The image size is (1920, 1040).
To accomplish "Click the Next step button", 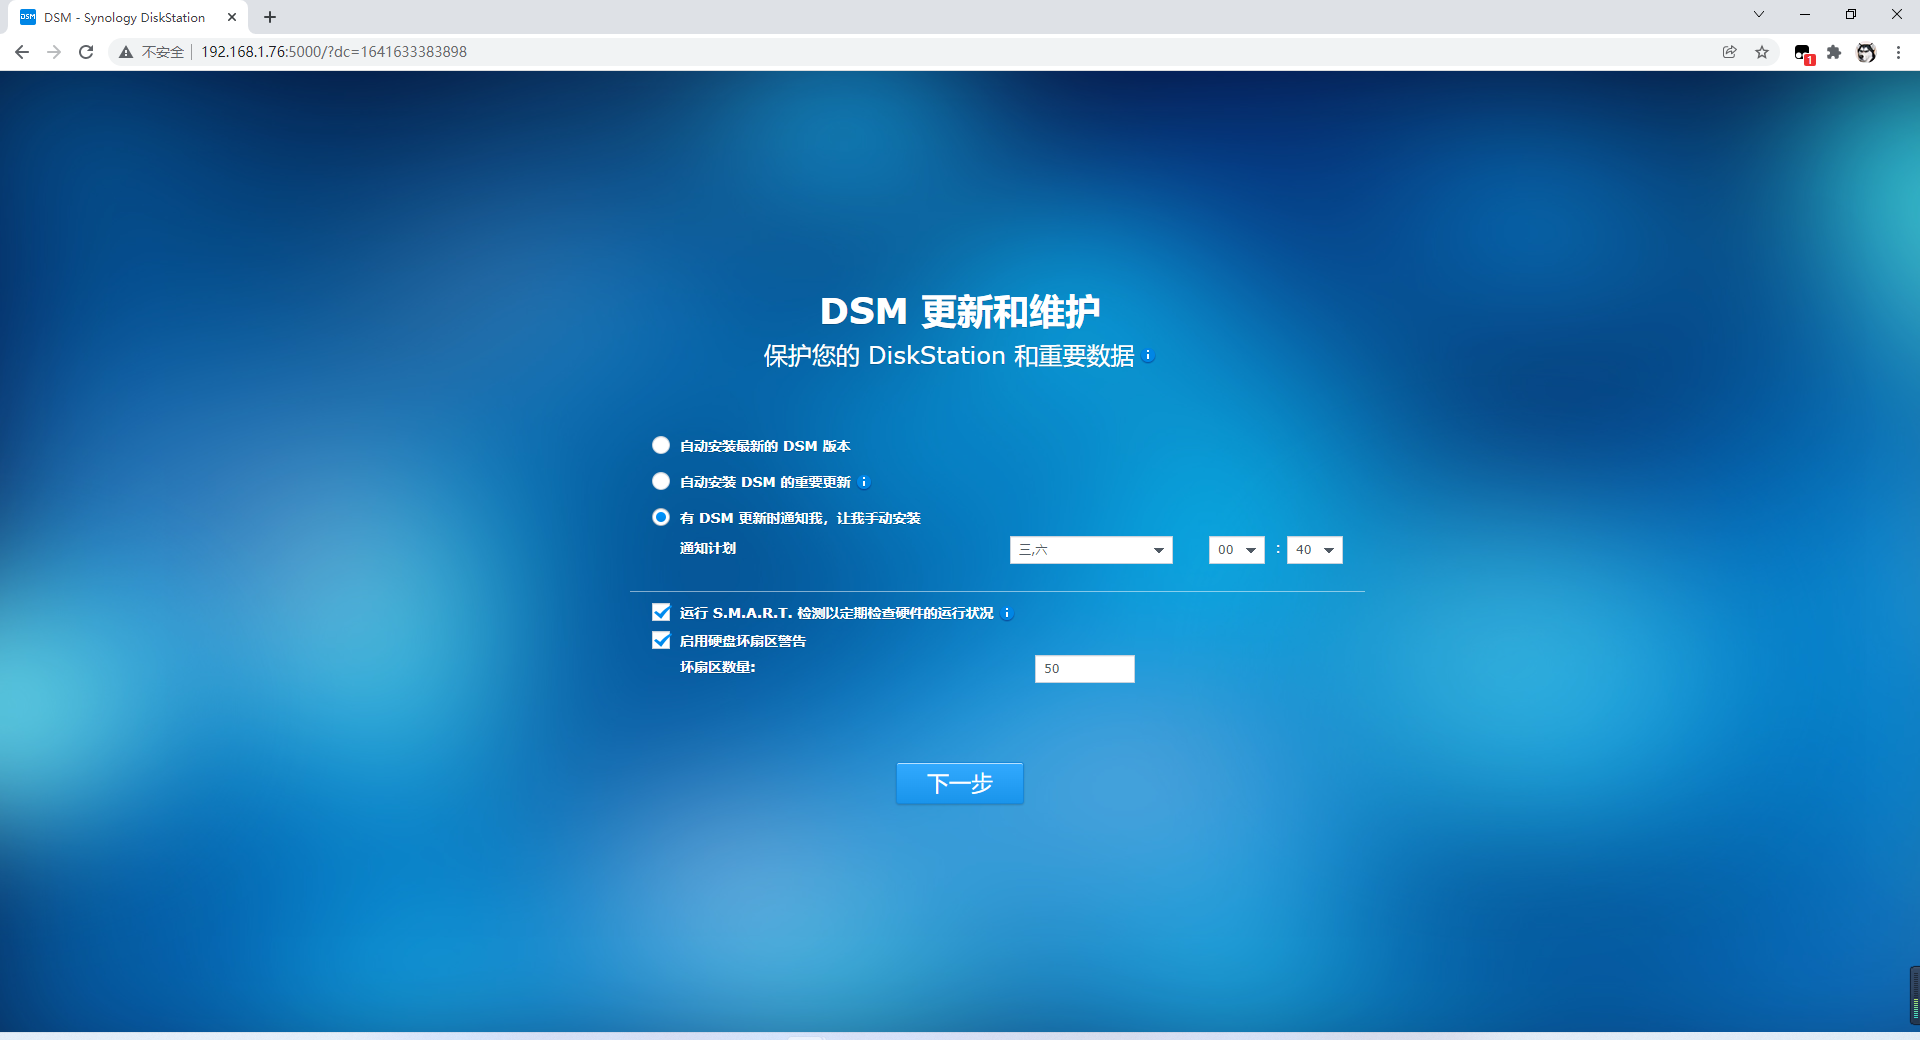I will 959,783.
